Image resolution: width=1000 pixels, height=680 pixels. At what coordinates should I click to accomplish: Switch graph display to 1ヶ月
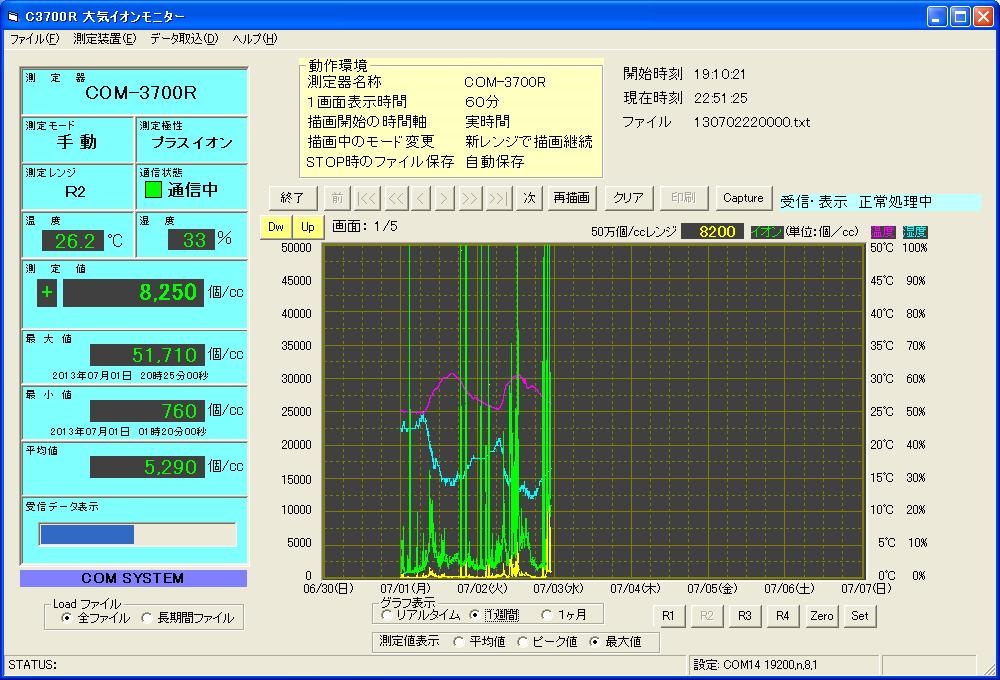point(548,615)
